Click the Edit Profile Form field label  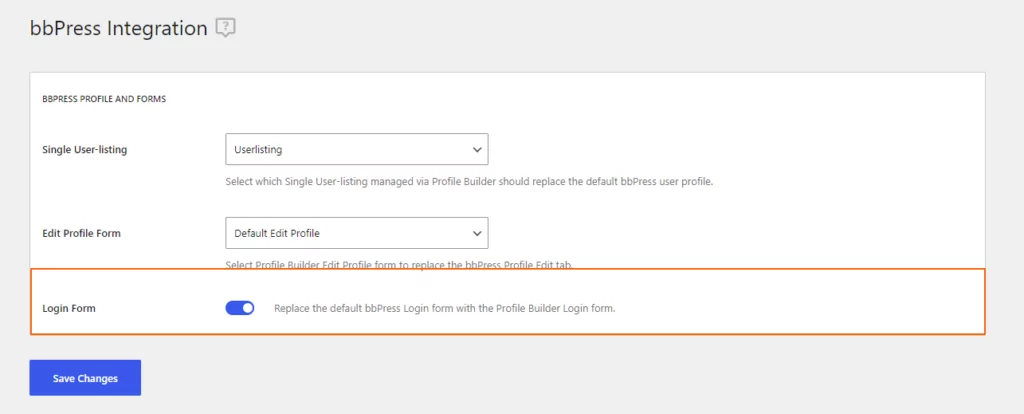click(x=81, y=233)
